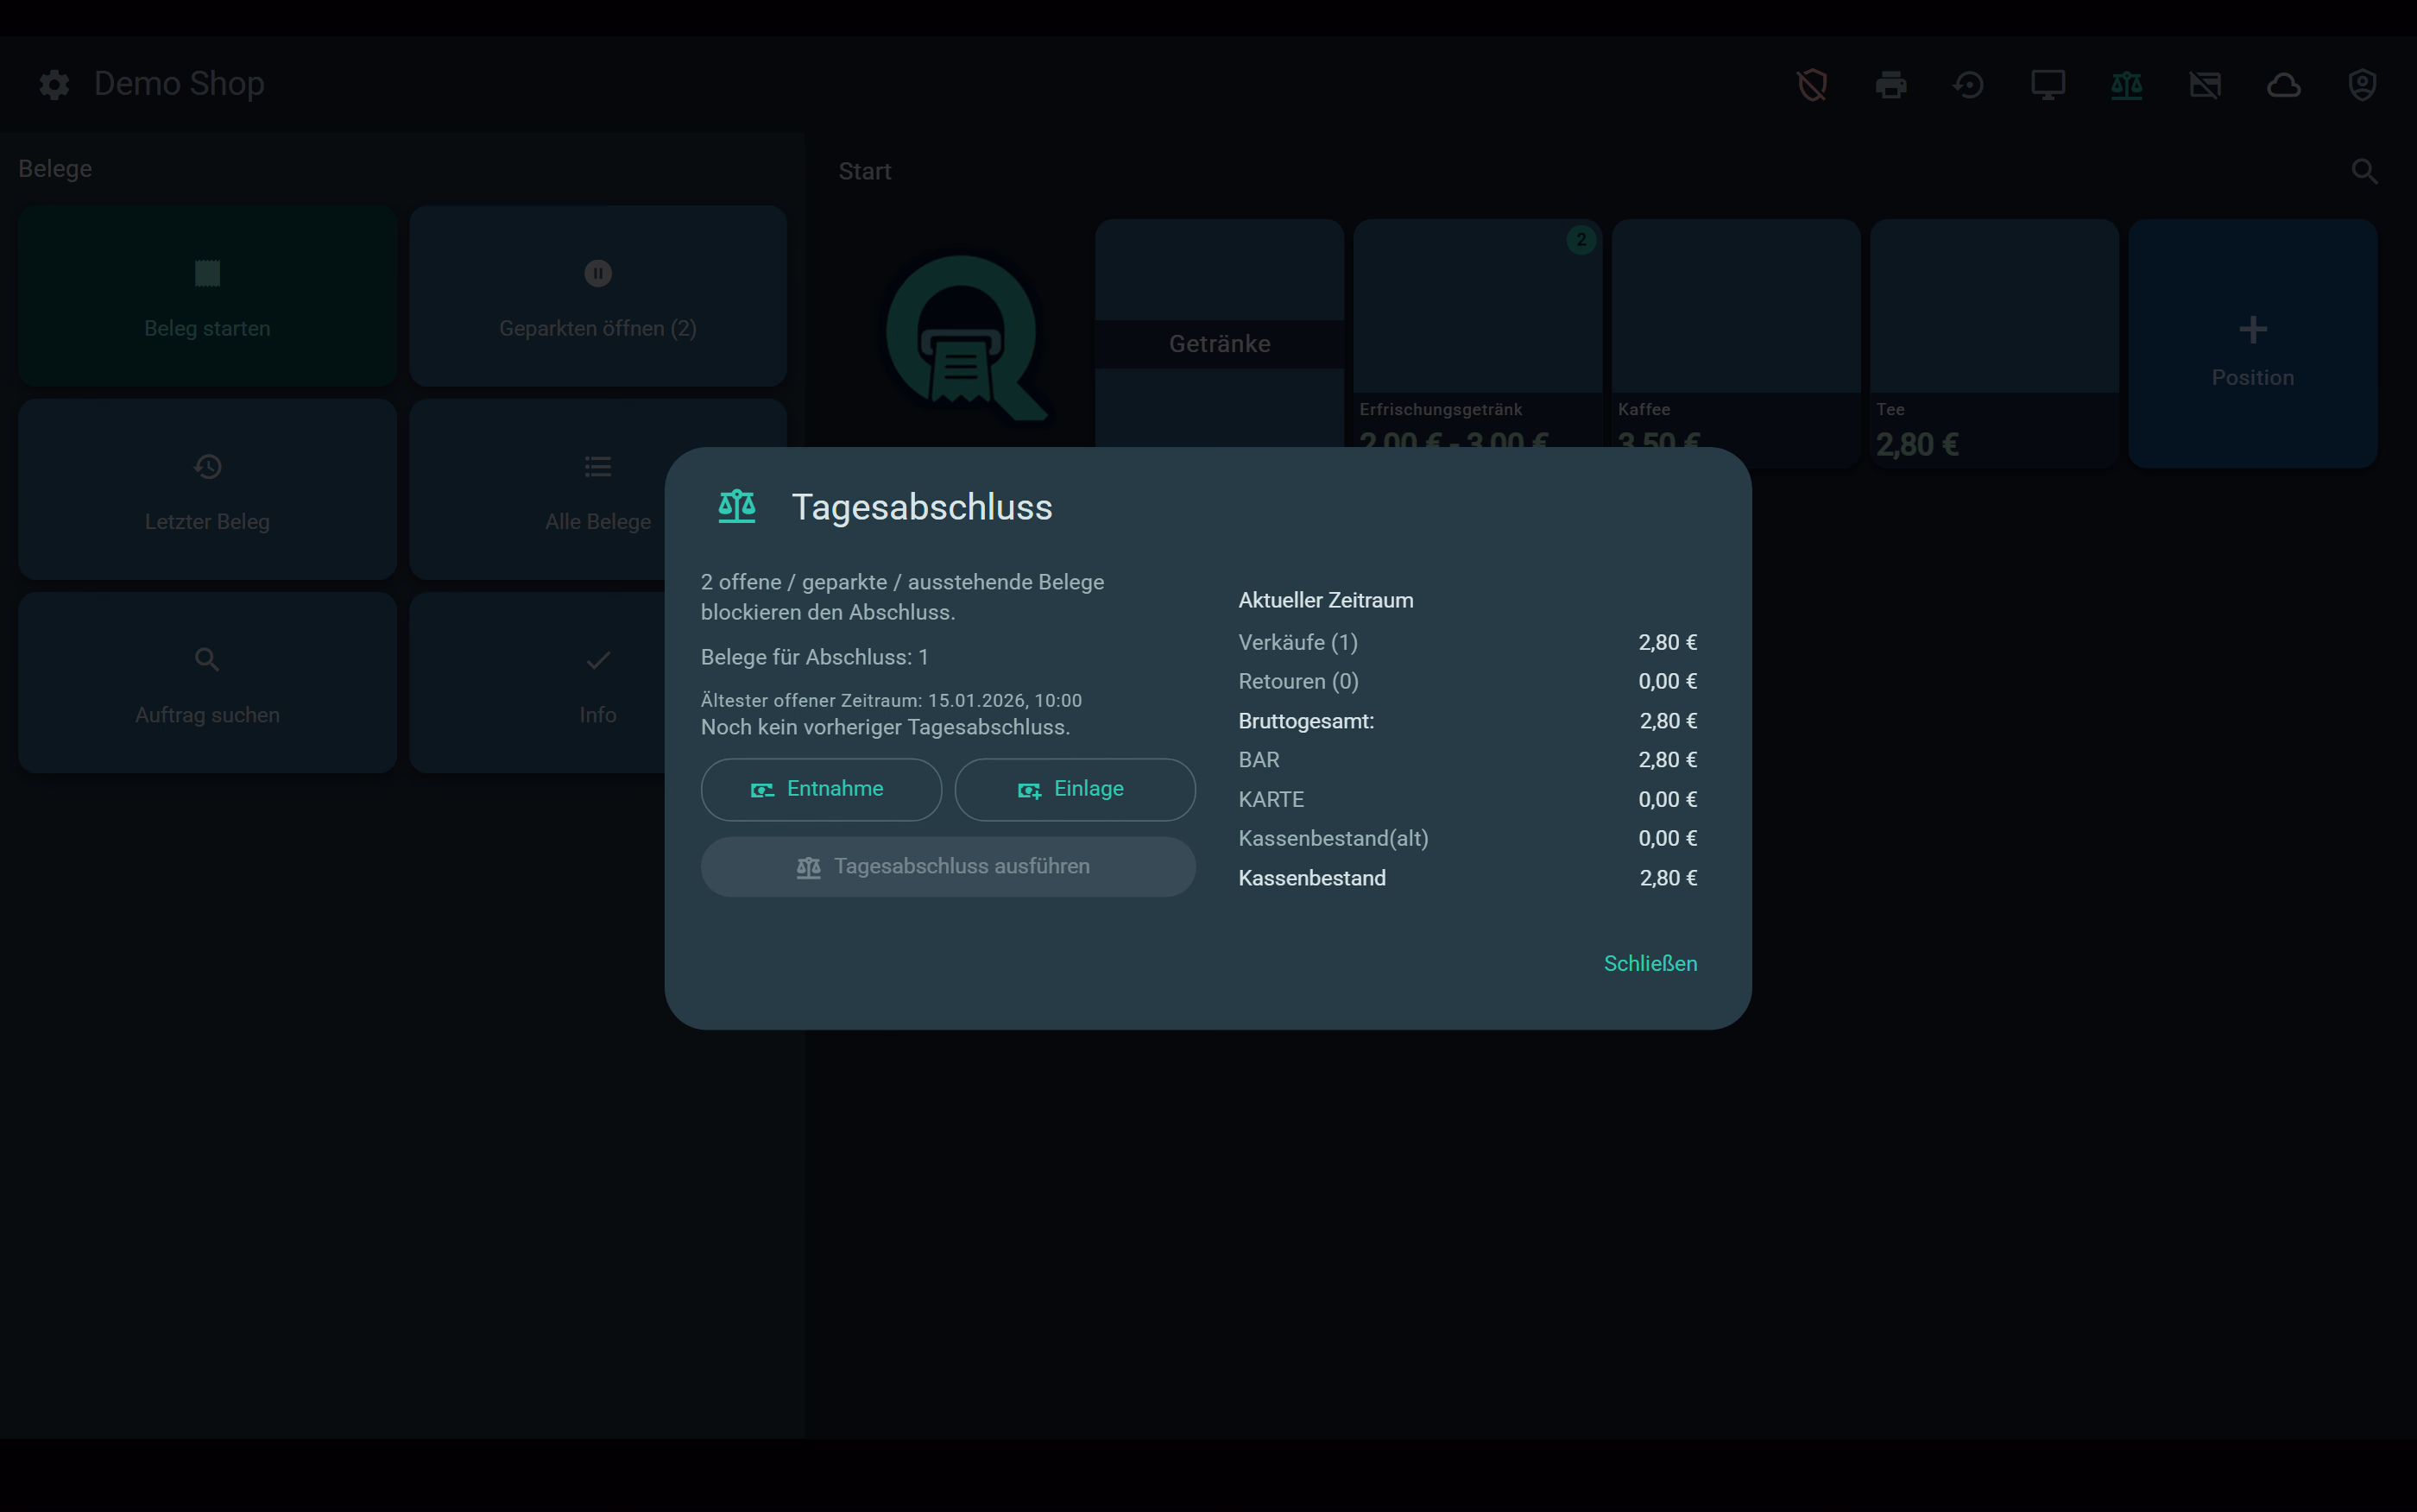Select the Tee product tile

click(x=1994, y=343)
